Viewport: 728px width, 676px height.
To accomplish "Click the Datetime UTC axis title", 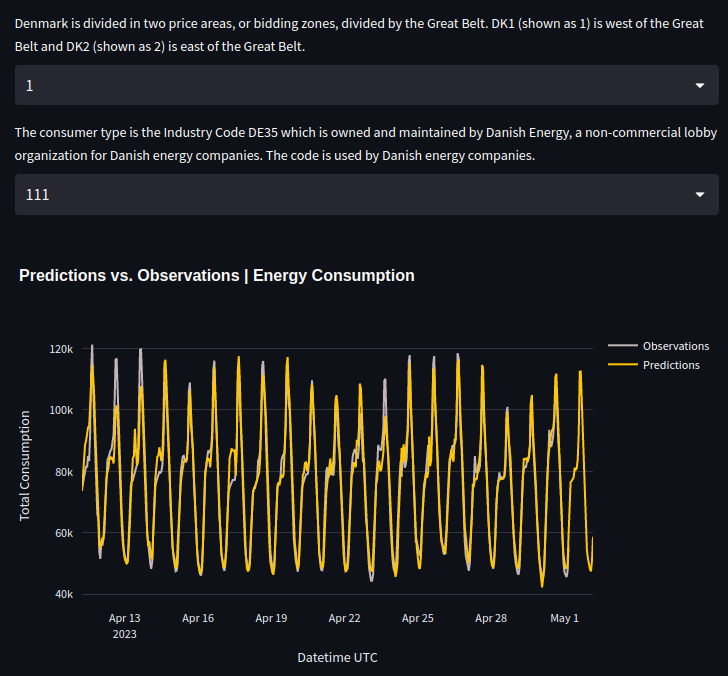I will pyautogui.click(x=337, y=657).
